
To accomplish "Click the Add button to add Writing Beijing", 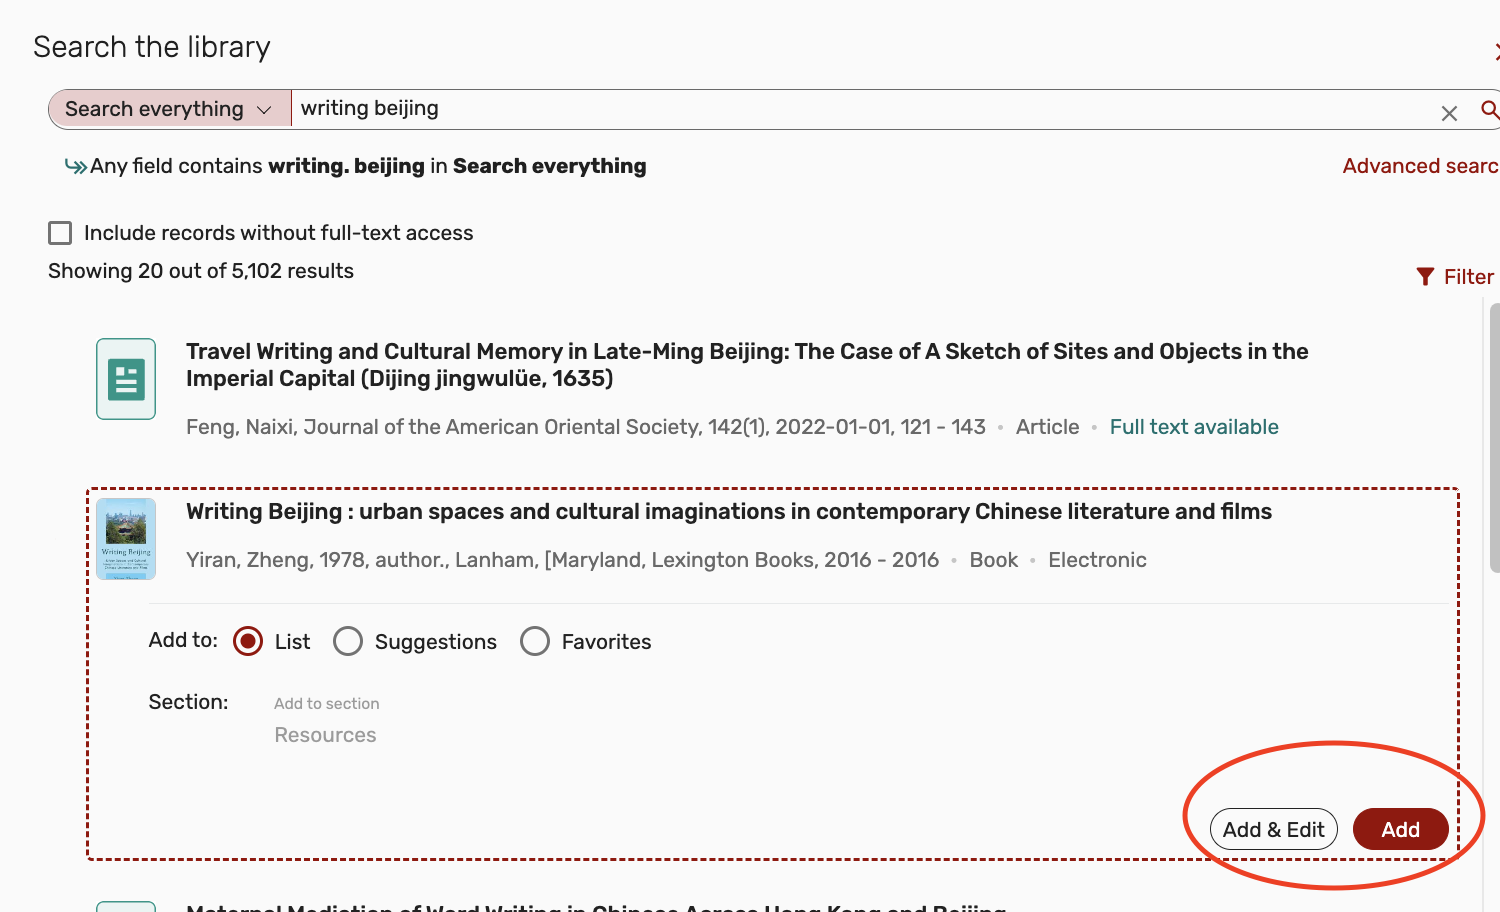I will (1400, 829).
